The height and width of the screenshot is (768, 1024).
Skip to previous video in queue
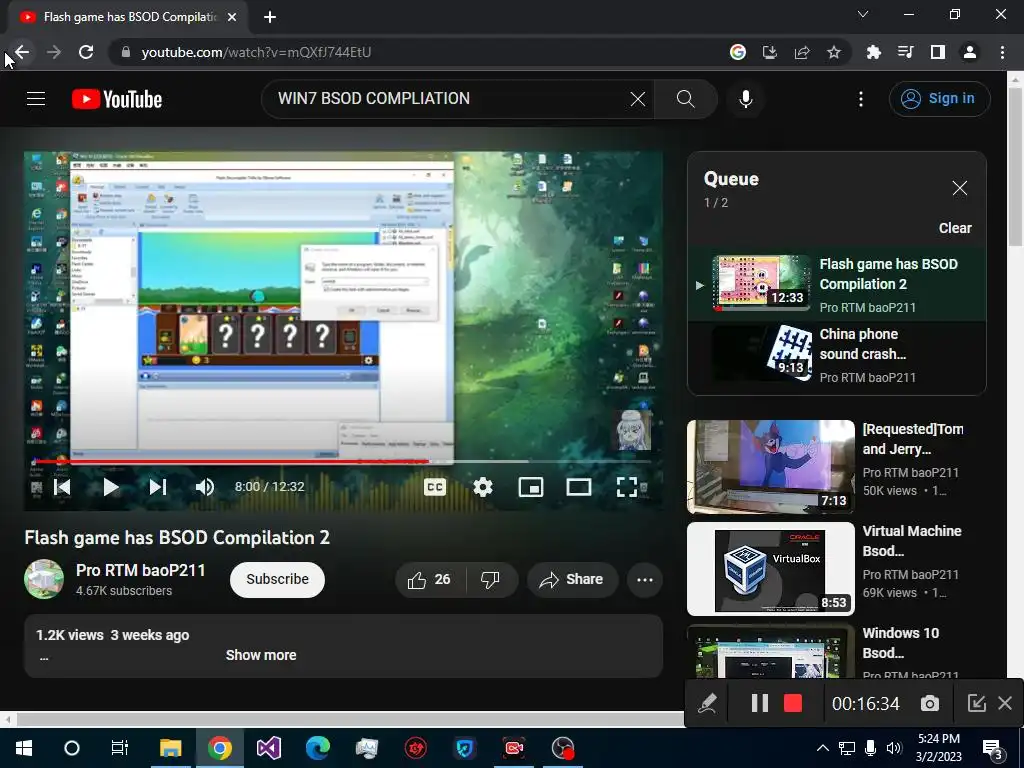(63, 487)
